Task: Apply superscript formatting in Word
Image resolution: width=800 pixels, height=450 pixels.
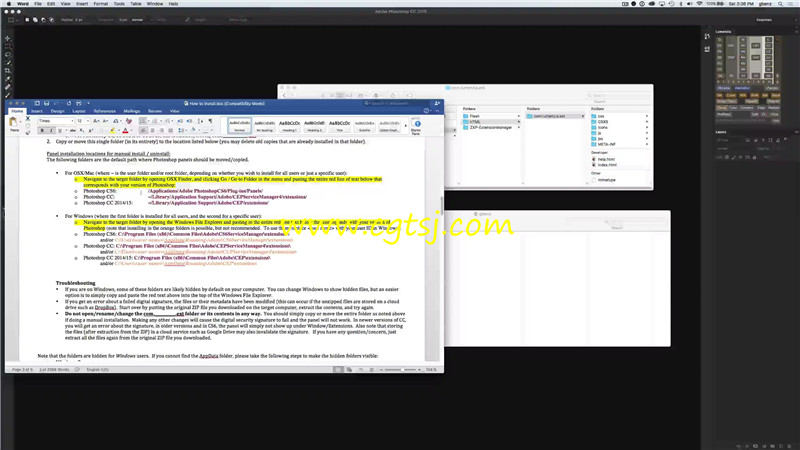Action: coord(91,131)
